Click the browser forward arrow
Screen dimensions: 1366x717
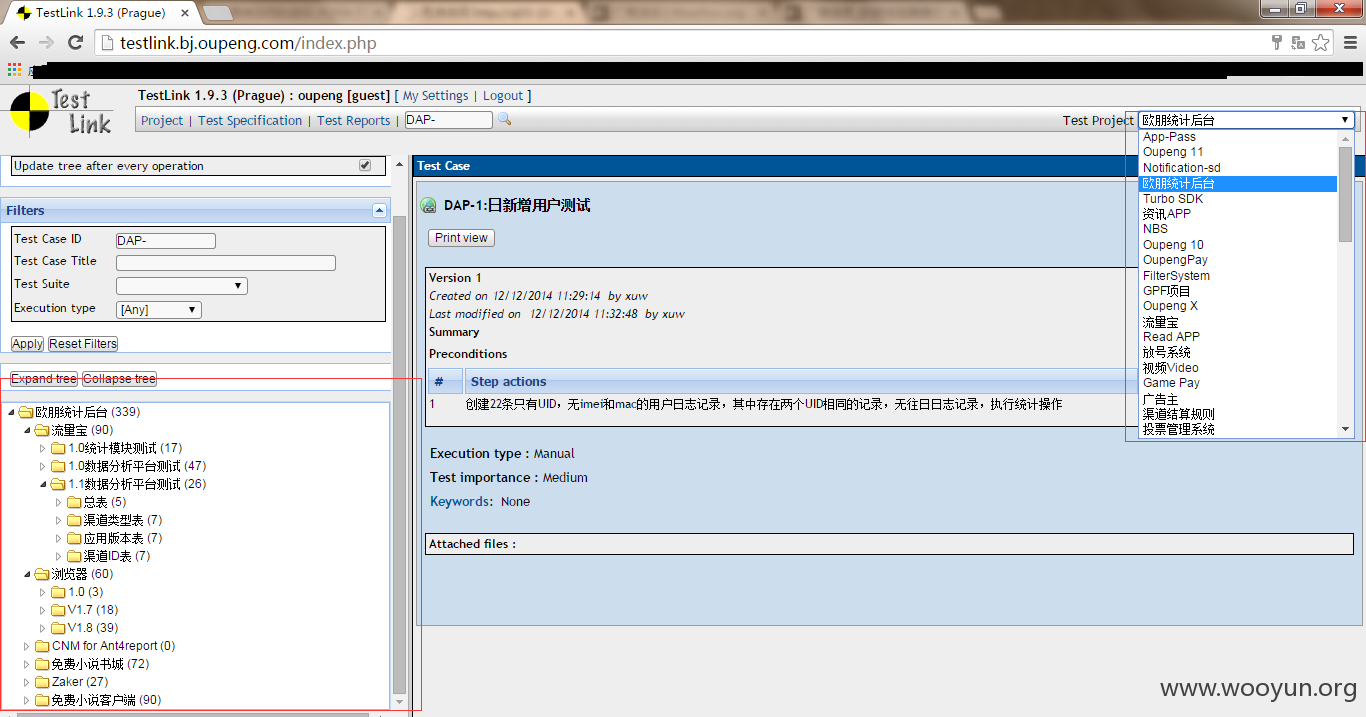point(46,43)
